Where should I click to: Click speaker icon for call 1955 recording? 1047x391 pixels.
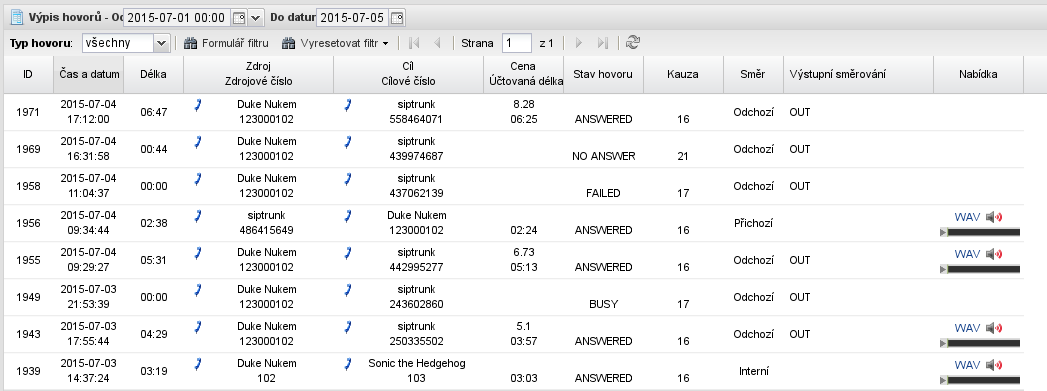pos(994,254)
